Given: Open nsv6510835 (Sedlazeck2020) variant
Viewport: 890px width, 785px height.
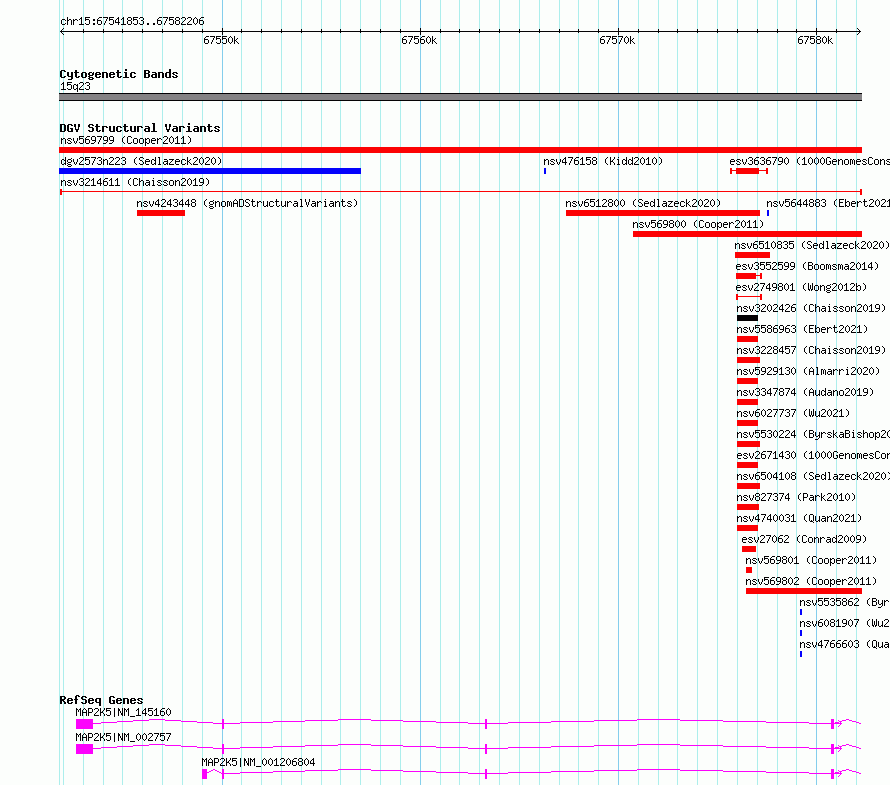Looking at the screenshot, I should click(812, 245).
